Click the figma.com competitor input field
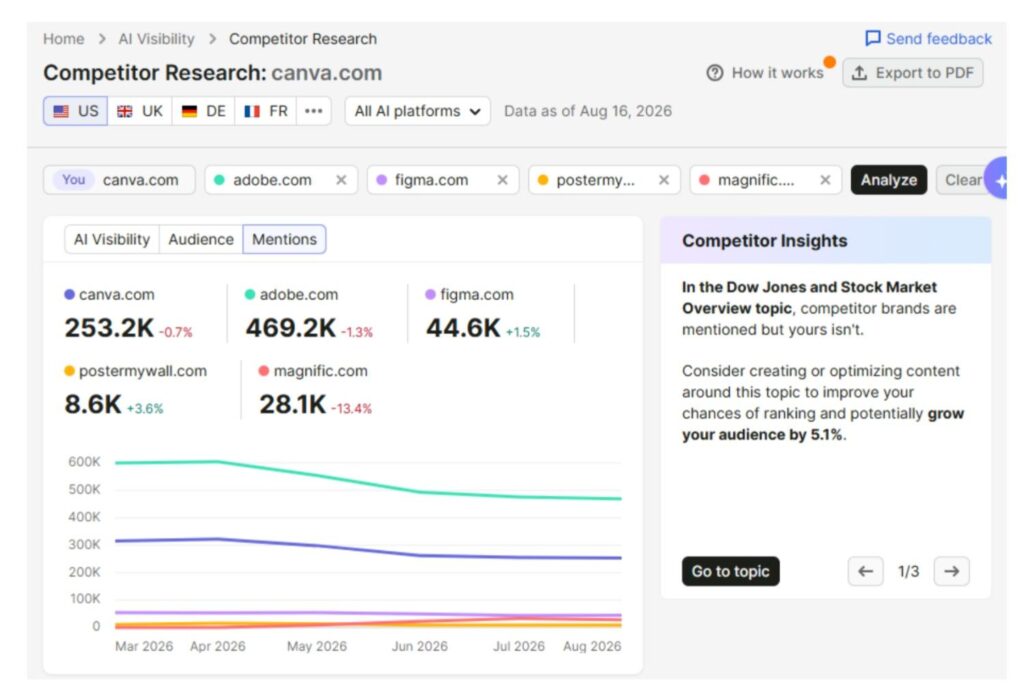The image size is (1024, 689). point(443,180)
